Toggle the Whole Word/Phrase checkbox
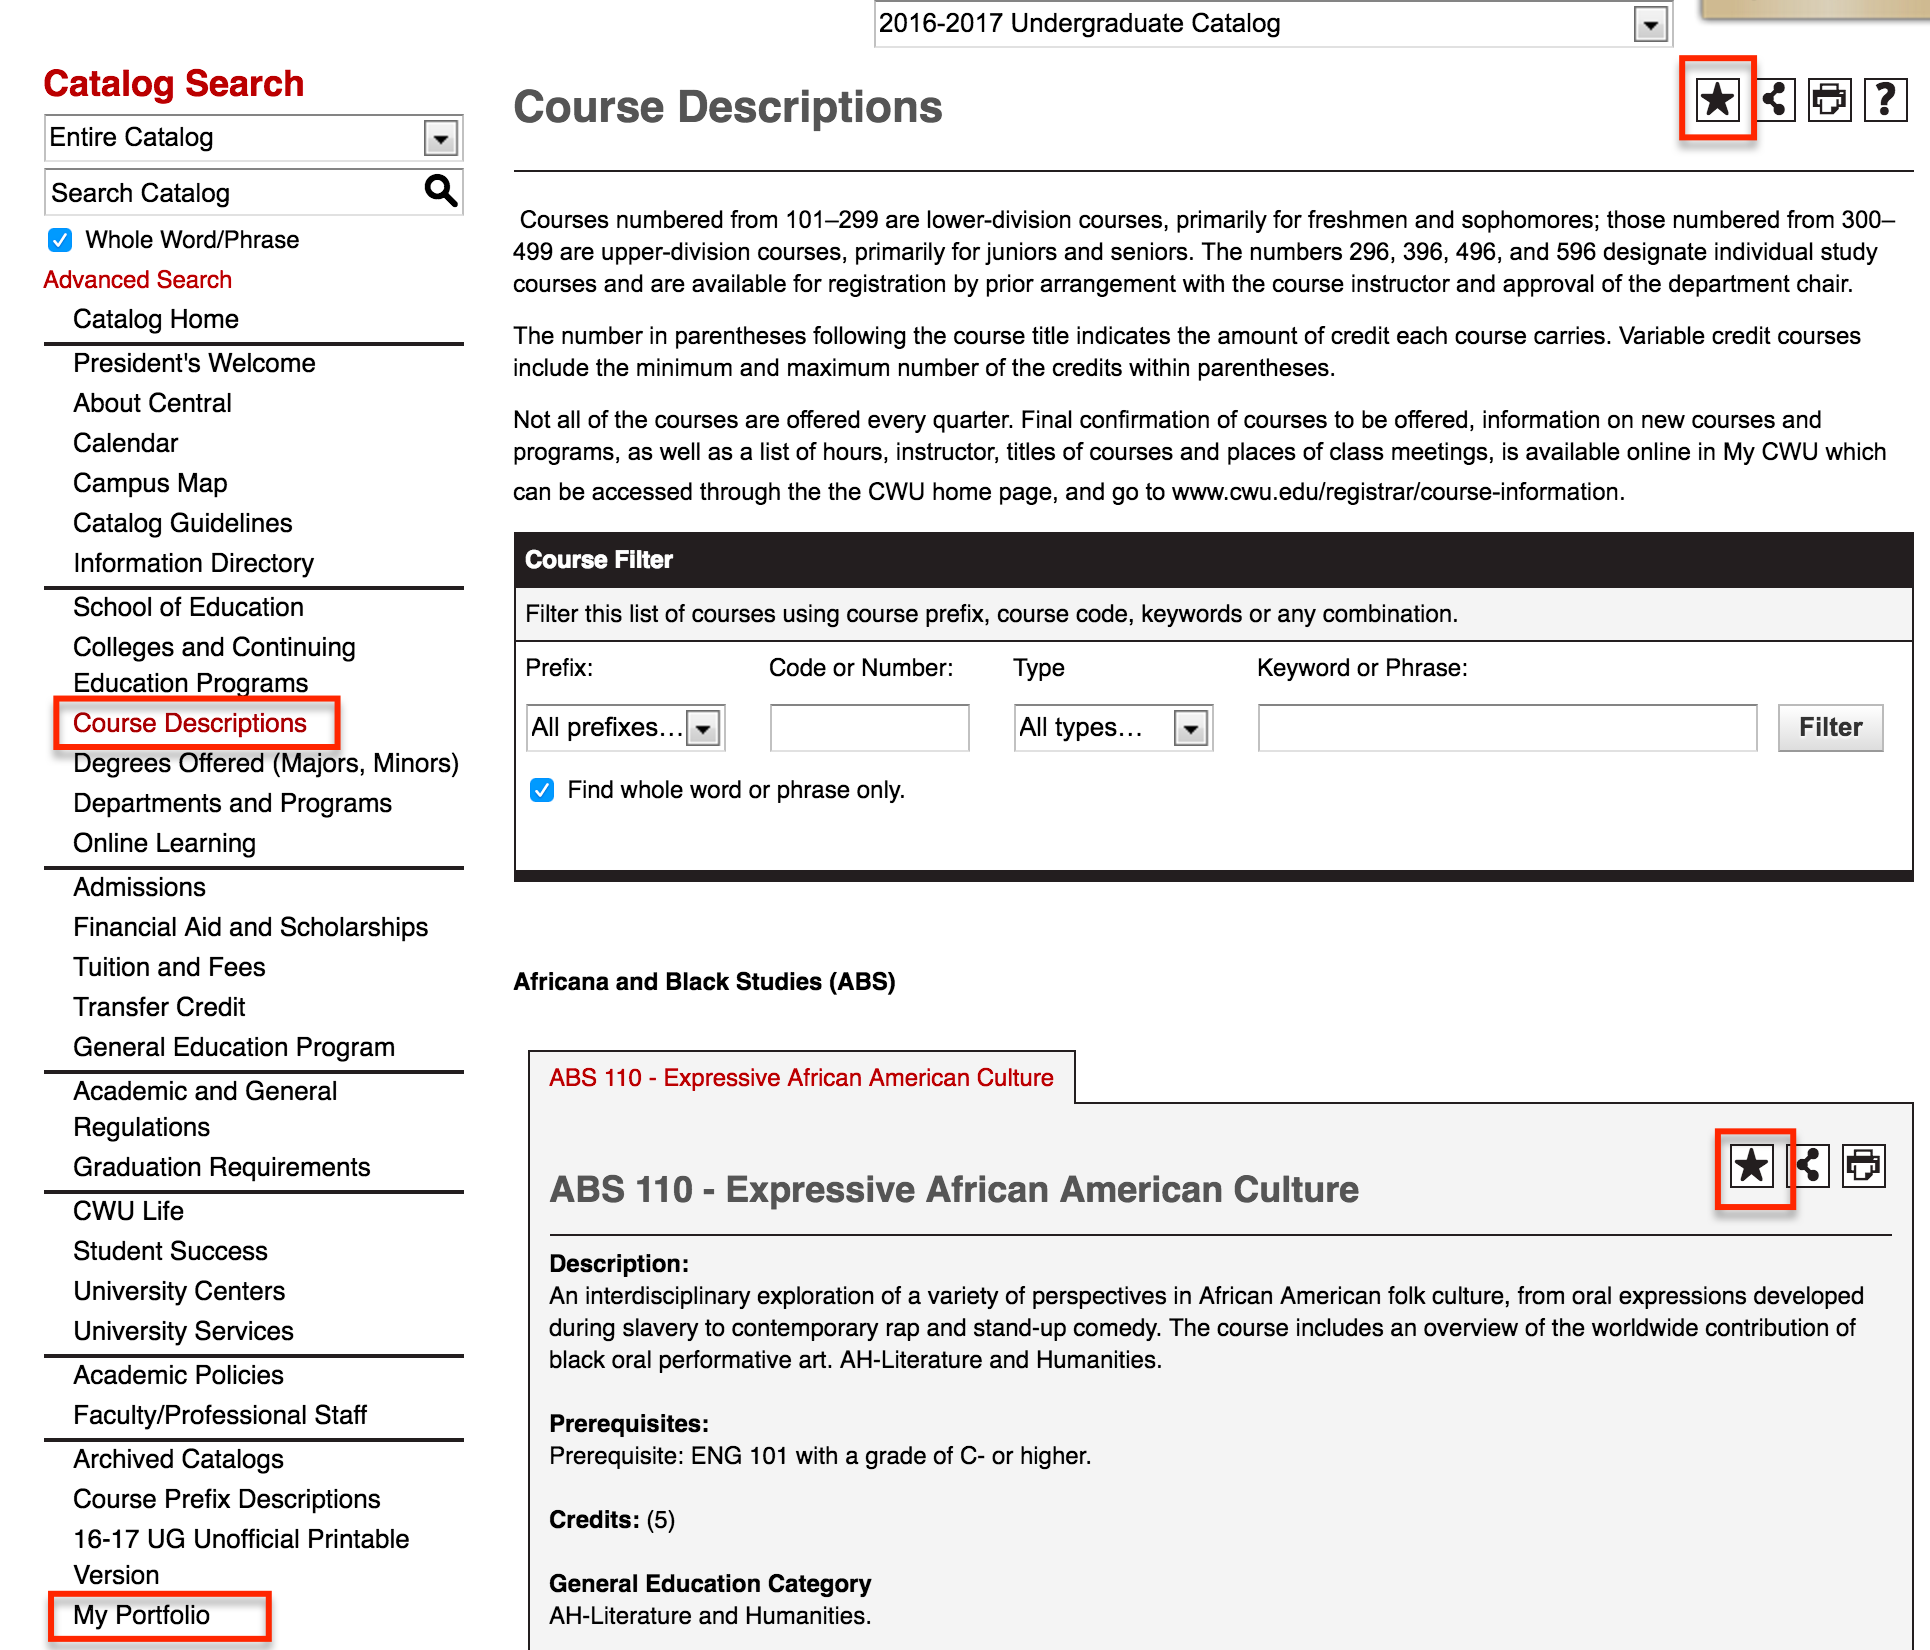The height and width of the screenshot is (1650, 1930). 60,240
